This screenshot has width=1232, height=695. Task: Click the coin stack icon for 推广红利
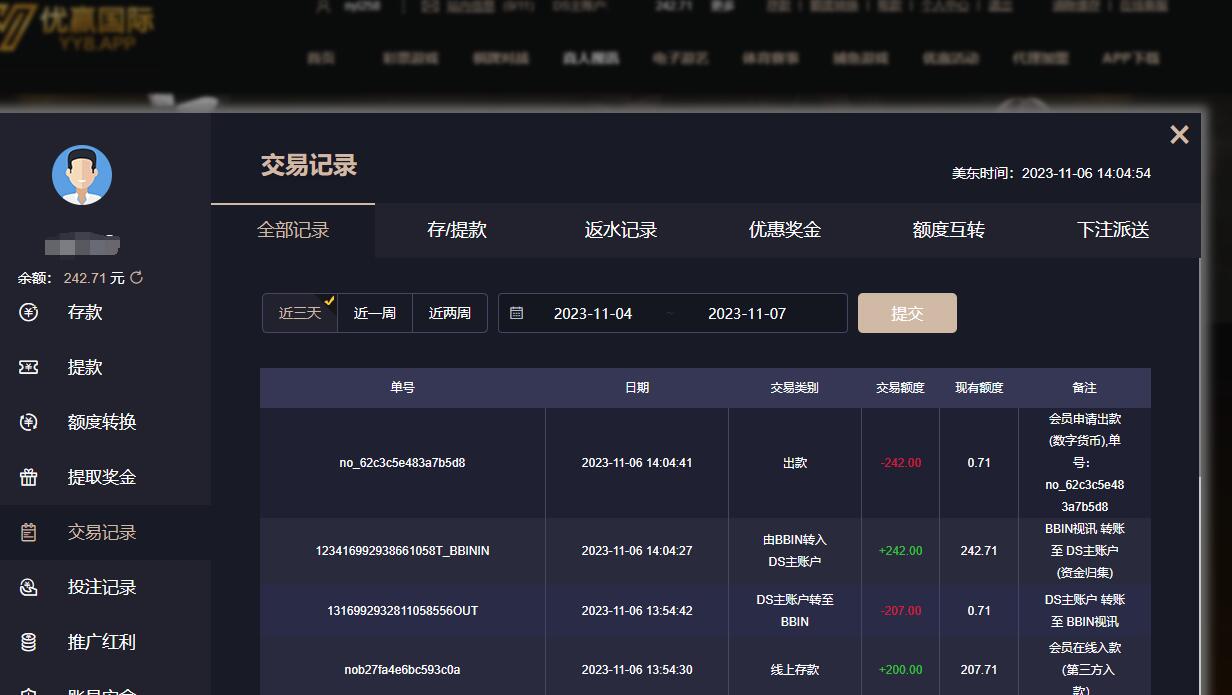click(29, 642)
